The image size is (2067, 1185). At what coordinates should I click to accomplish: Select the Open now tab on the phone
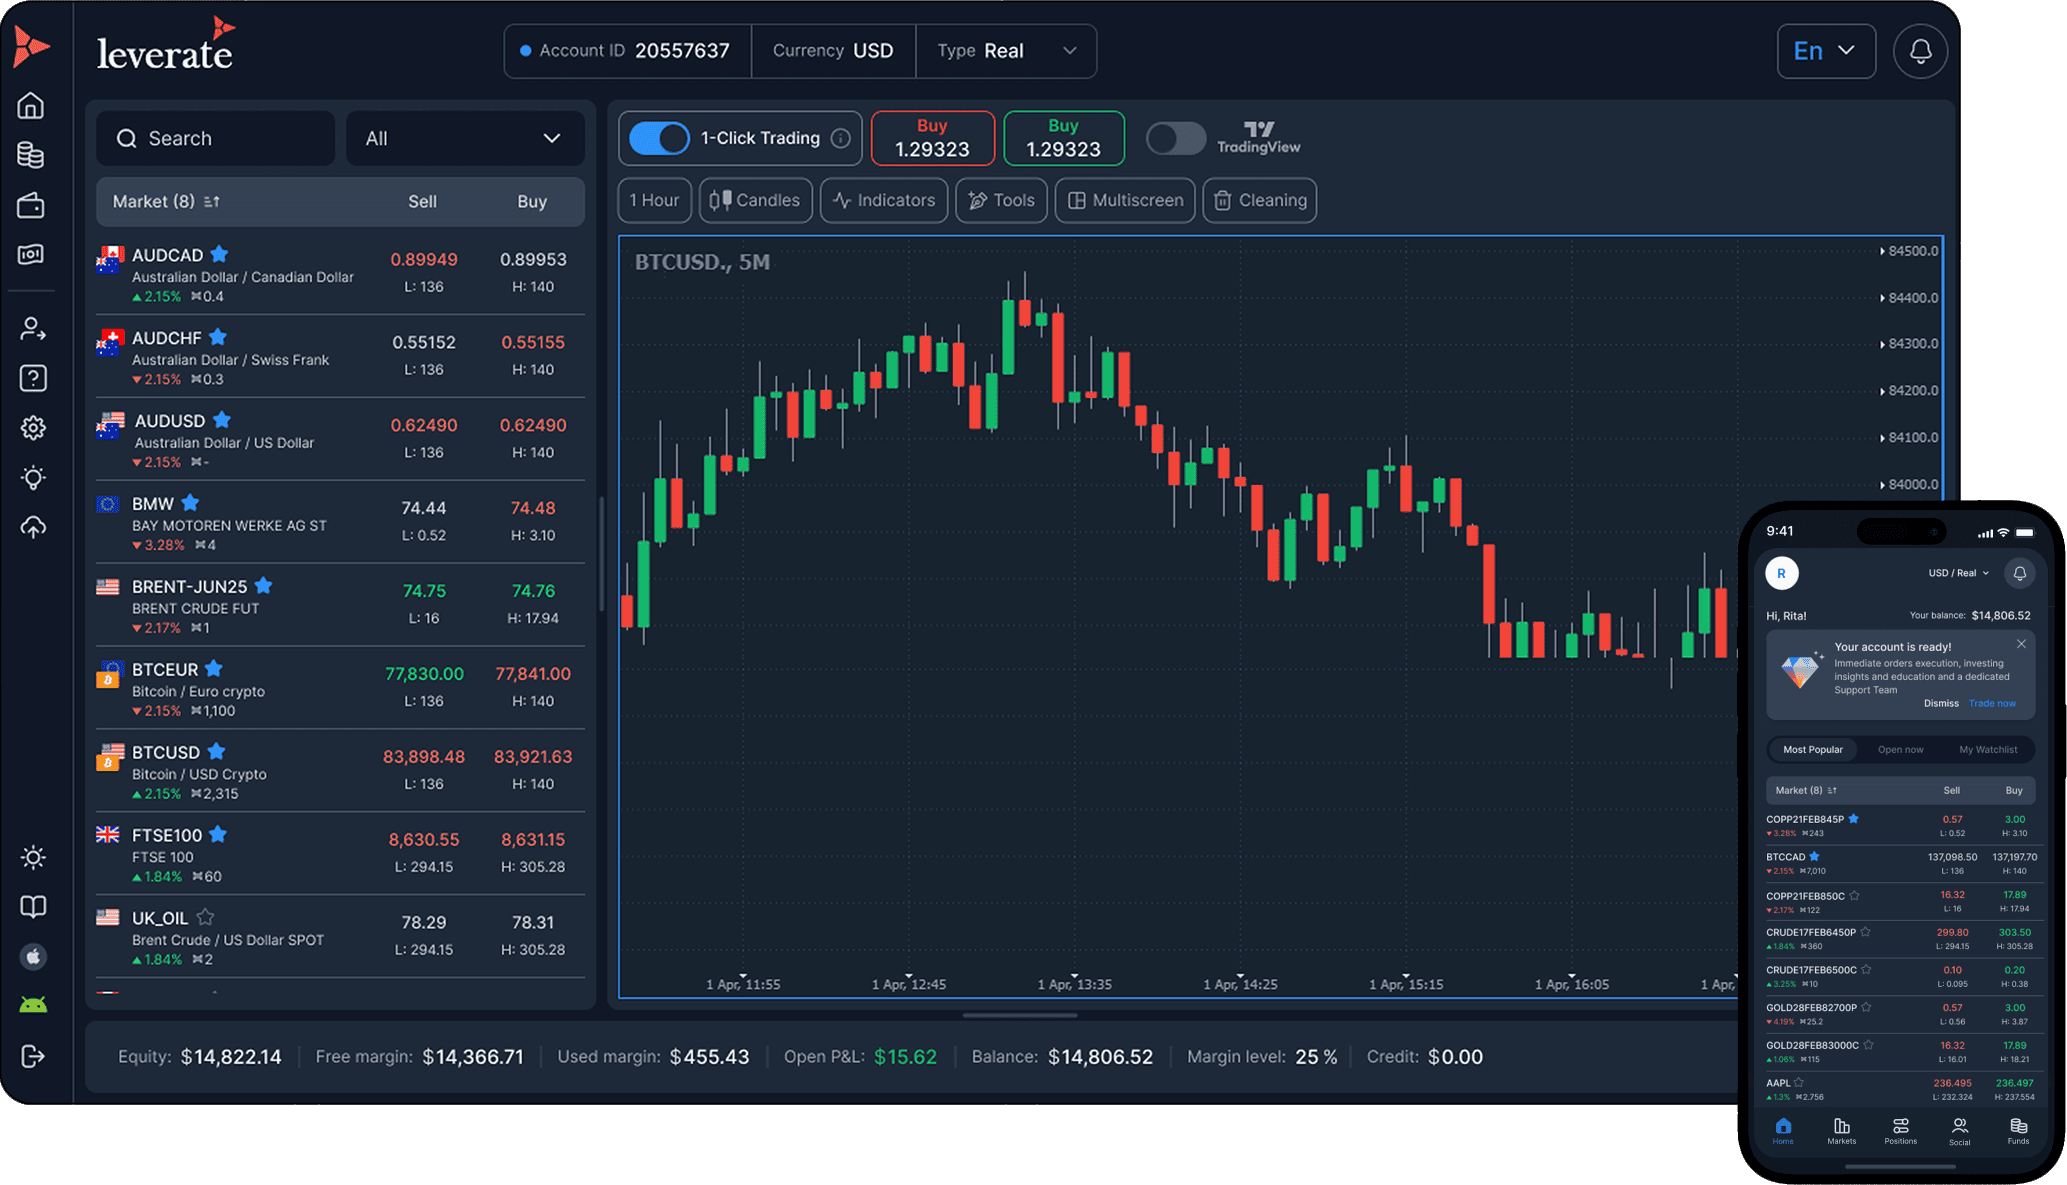[1900, 749]
